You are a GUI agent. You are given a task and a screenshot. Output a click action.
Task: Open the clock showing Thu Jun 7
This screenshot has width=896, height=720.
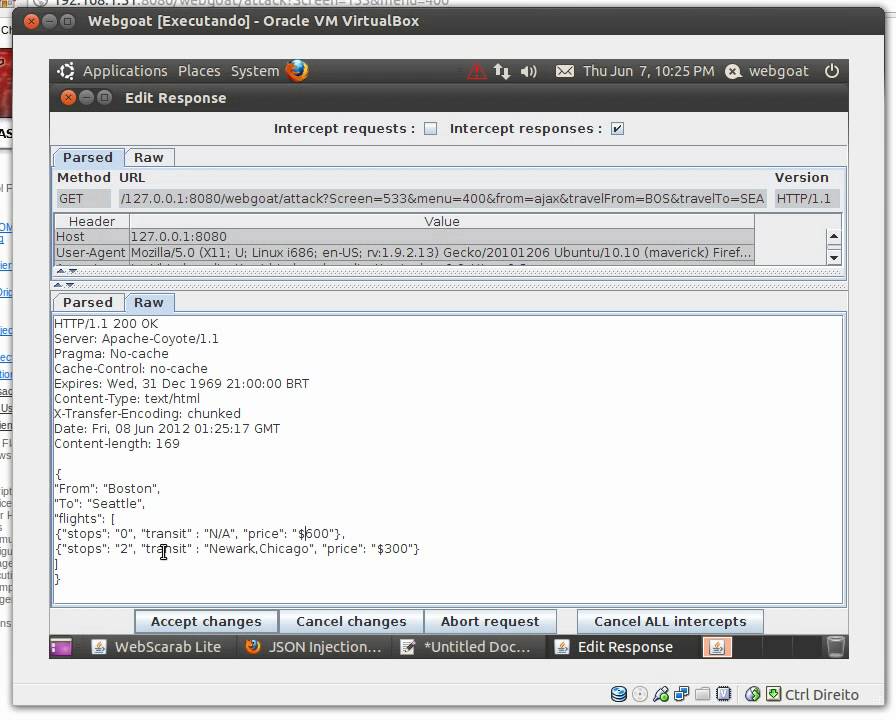coord(649,71)
